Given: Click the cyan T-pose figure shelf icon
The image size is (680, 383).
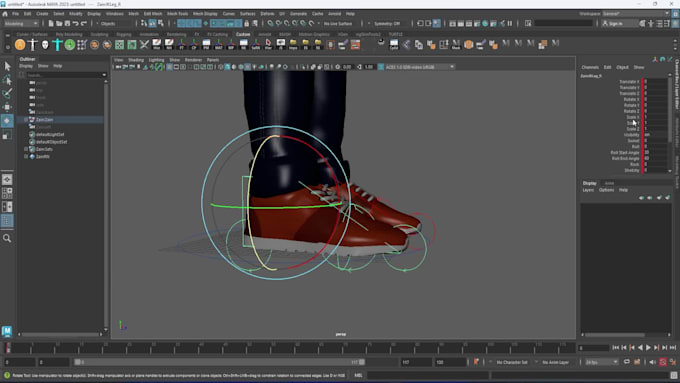Looking at the screenshot, I should point(57,44).
